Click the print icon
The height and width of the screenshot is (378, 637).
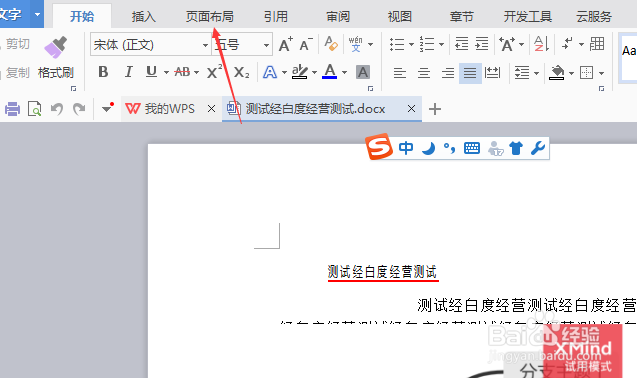[x=13, y=109]
